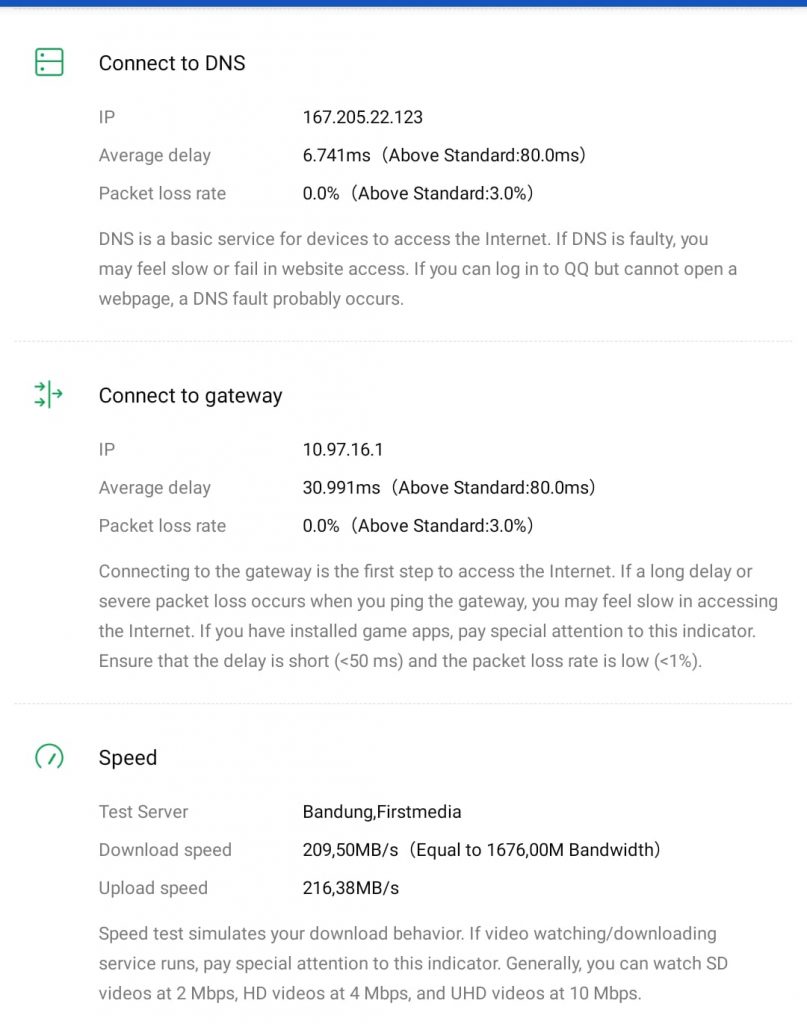Click the "Test Server" label
This screenshot has height=1024, width=807.
pos(143,812)
